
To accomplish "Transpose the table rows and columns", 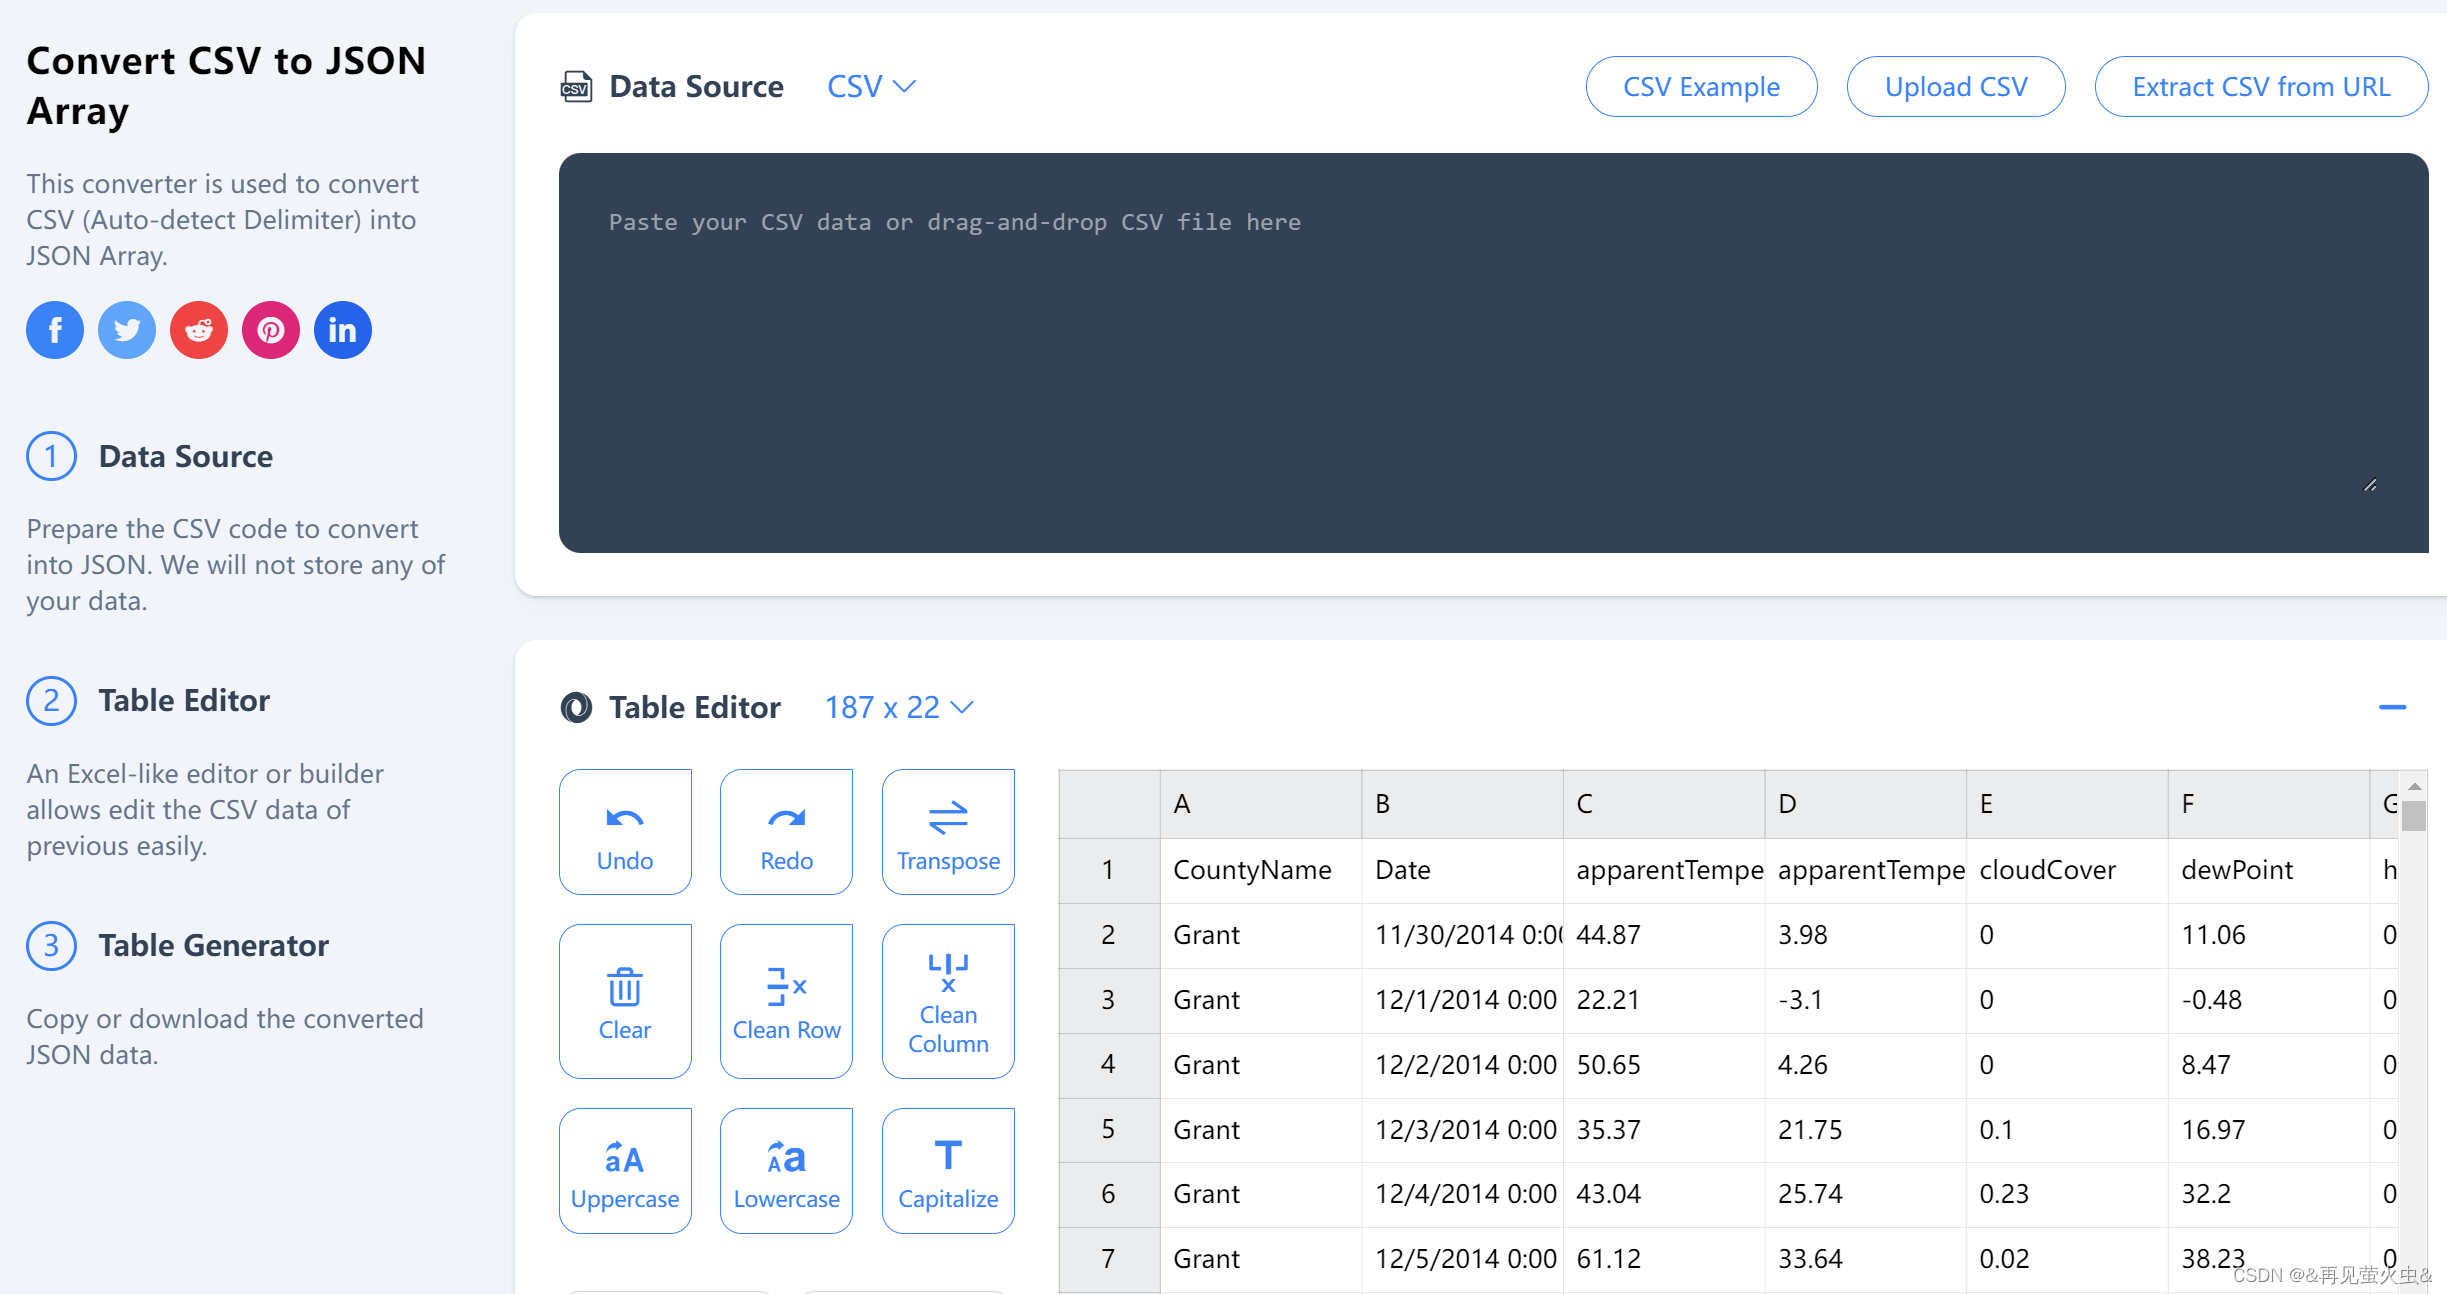I will click(948, 832).
